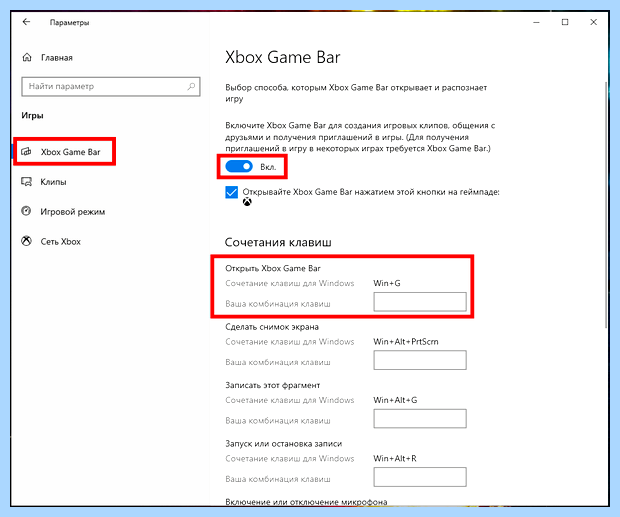Uncheck the gamepad button checkbox

(232, 192)
